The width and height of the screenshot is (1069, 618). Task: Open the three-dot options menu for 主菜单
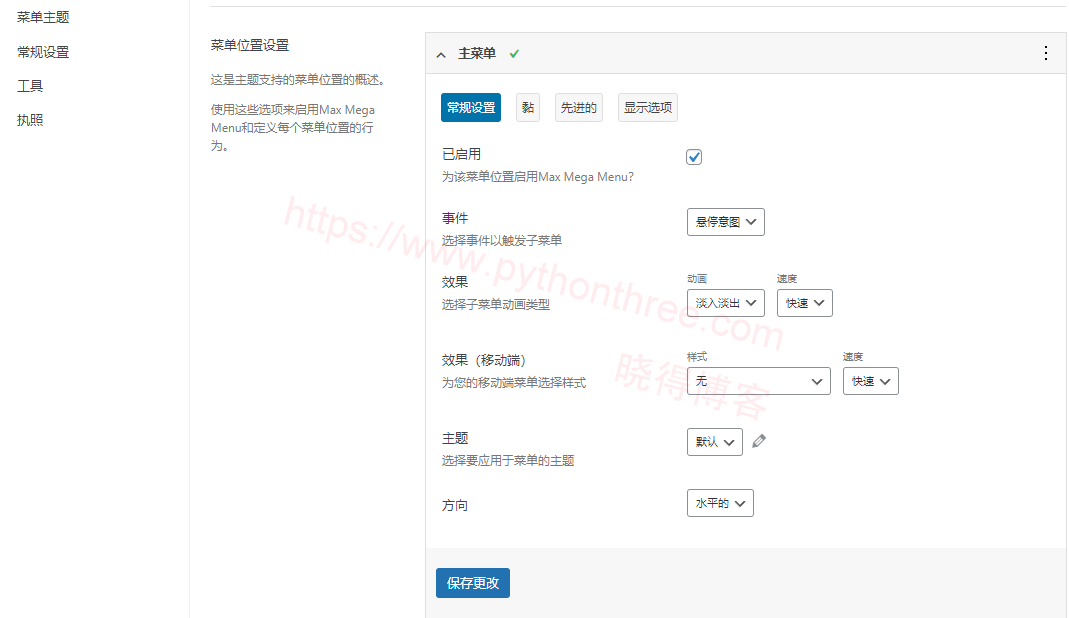(x=1046, y=53)
